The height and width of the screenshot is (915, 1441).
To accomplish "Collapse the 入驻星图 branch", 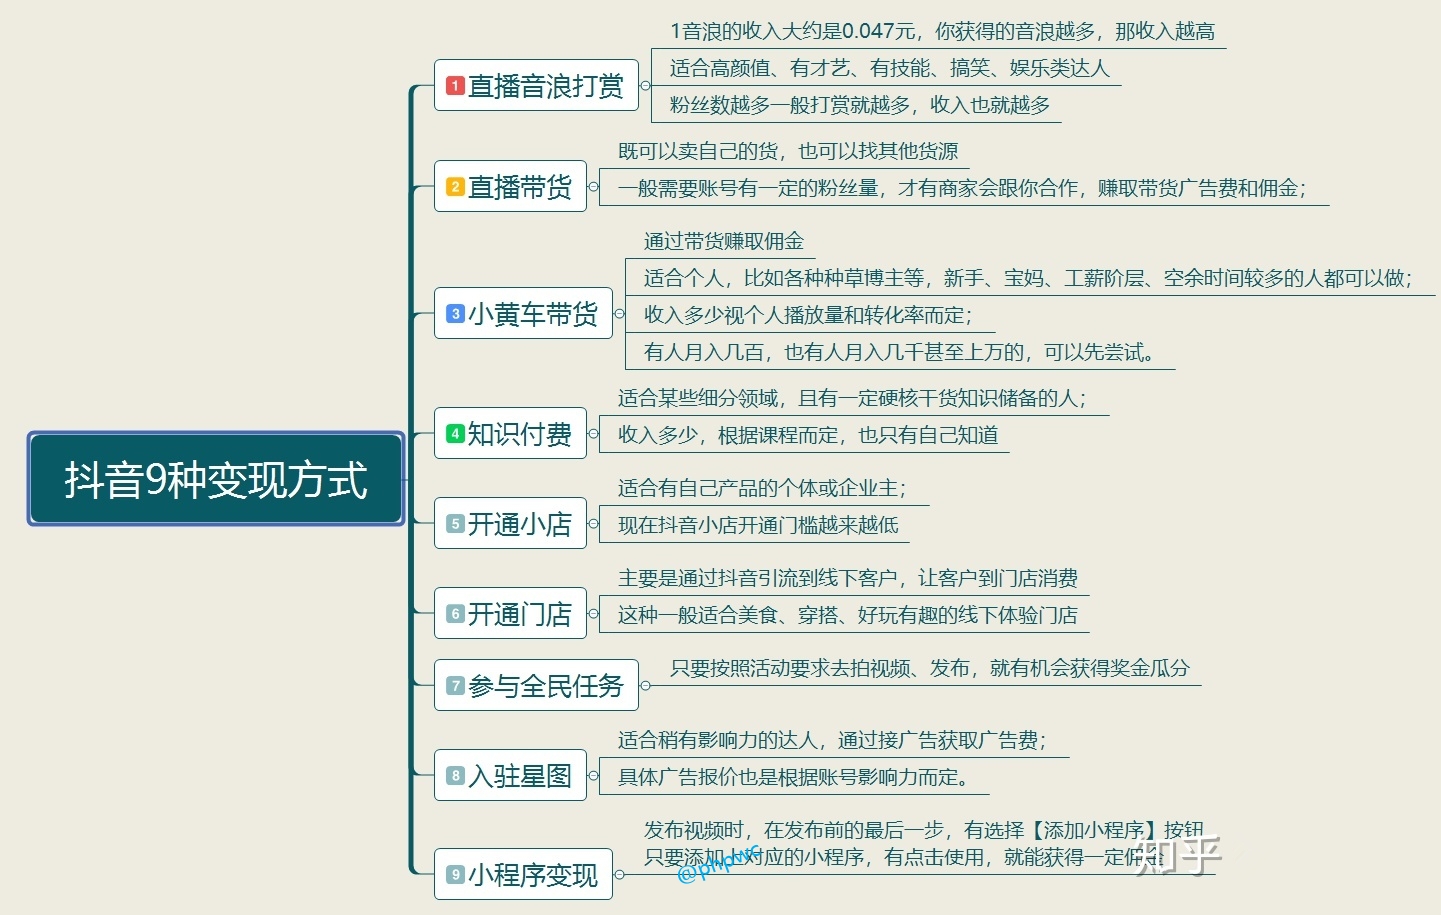I will click(x=593, y=776).
